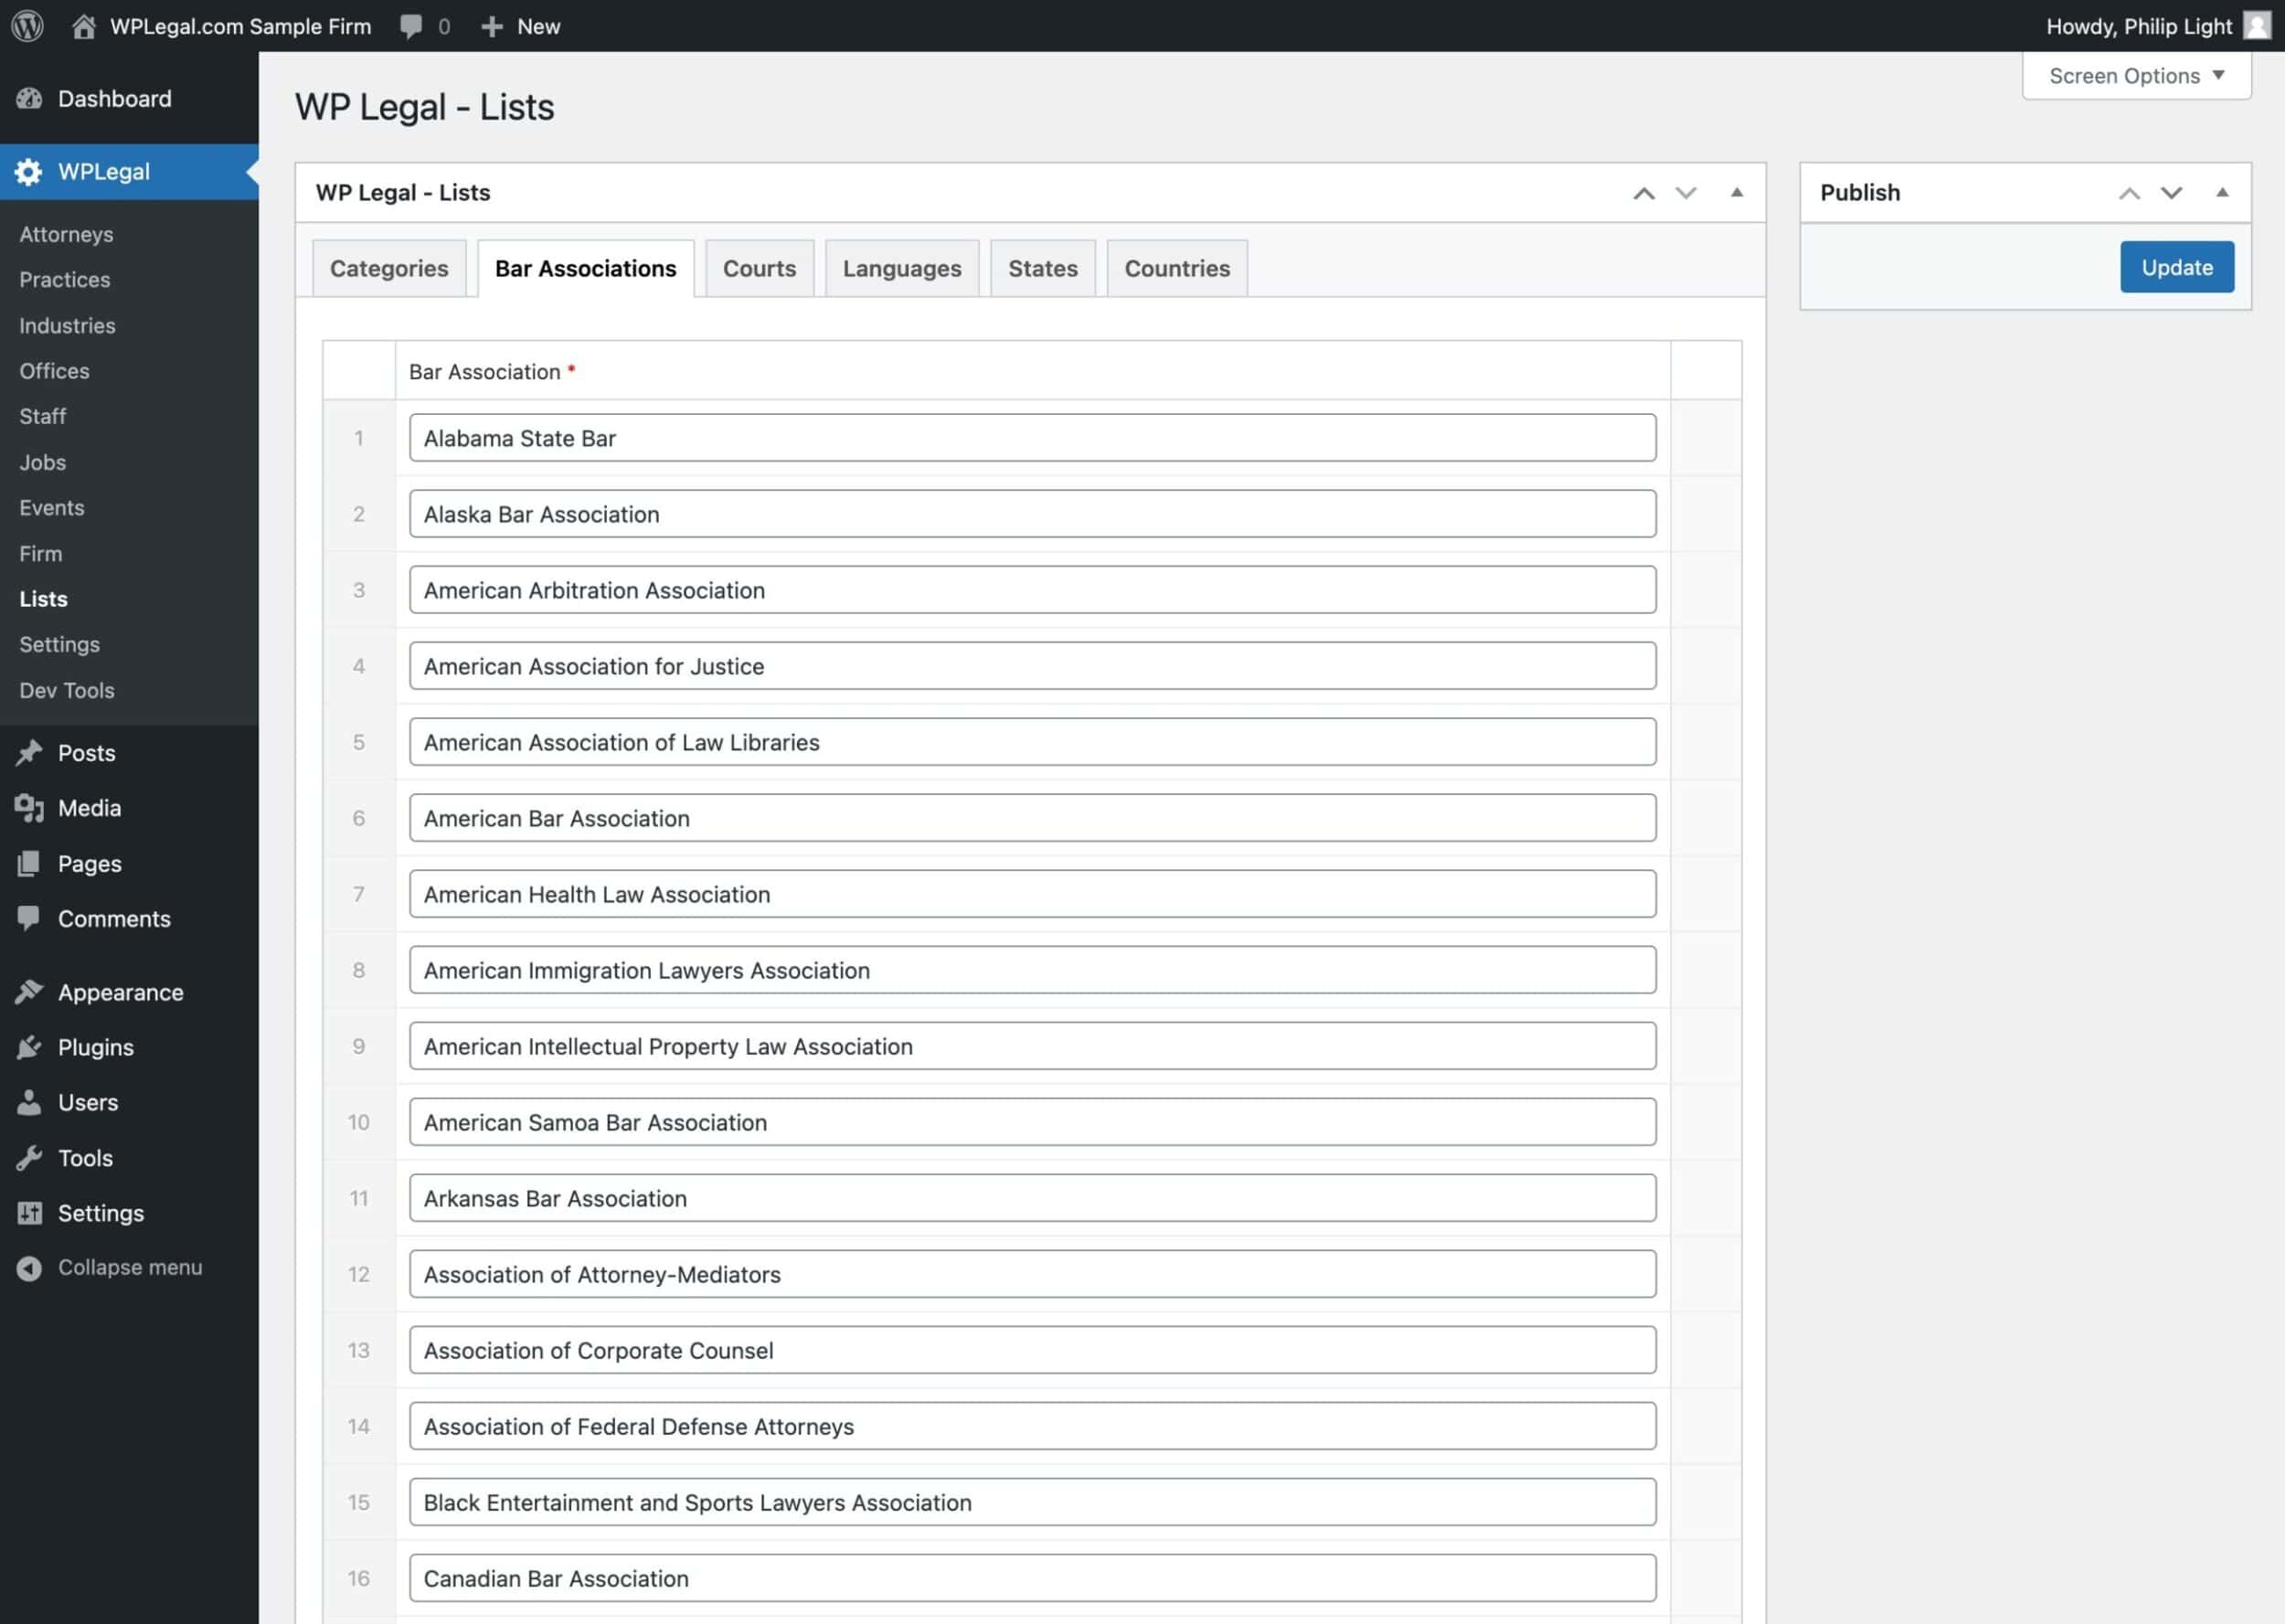The image size is (2285, 1624).
Task: Open the Staff submenu item
Action: [x=43, y=416]
